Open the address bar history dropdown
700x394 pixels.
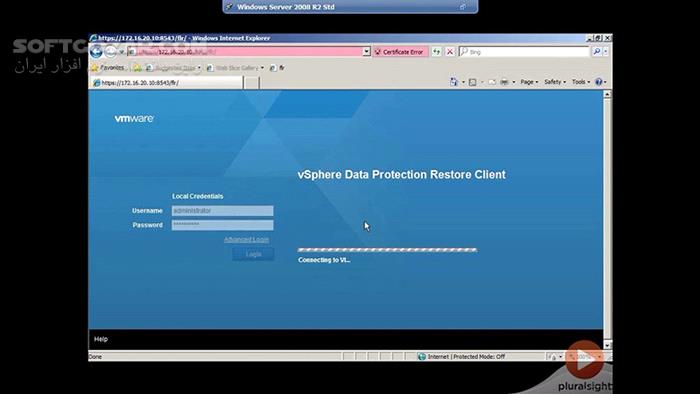(x=366, y=52)
